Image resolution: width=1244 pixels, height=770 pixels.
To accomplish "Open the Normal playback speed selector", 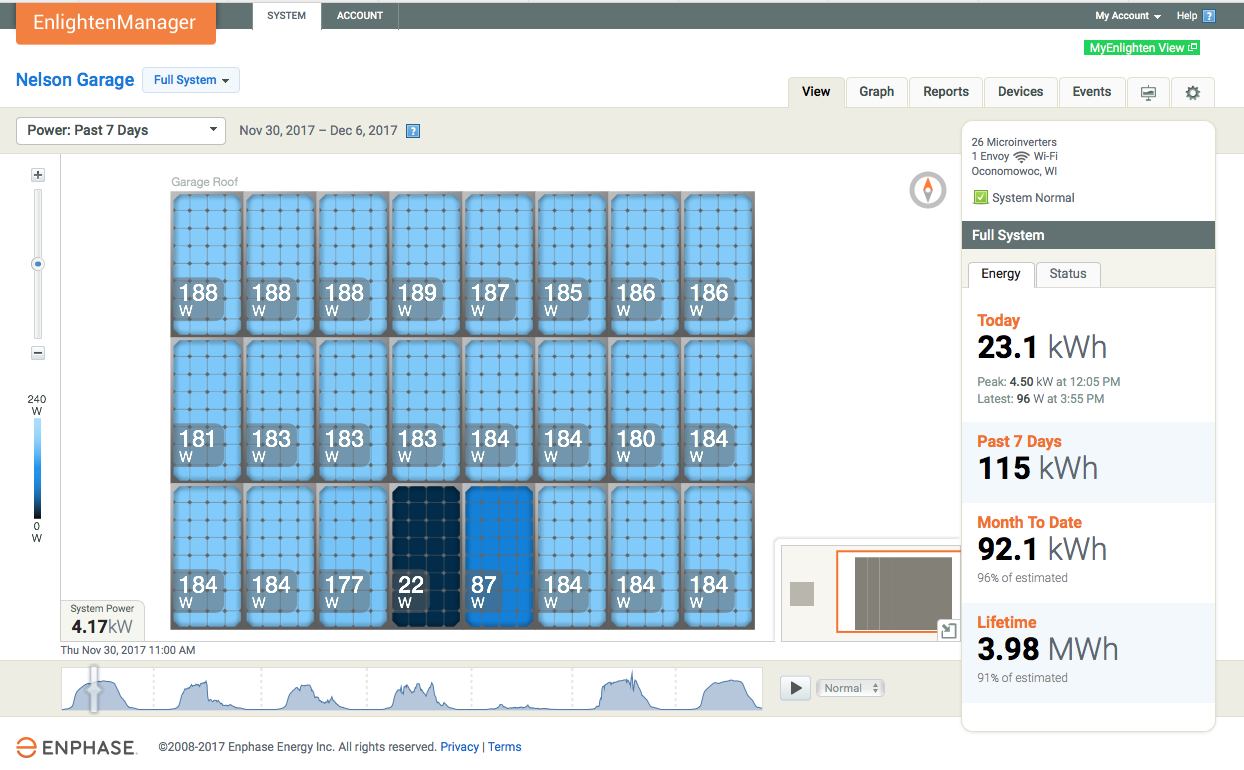I will point(850,688).
